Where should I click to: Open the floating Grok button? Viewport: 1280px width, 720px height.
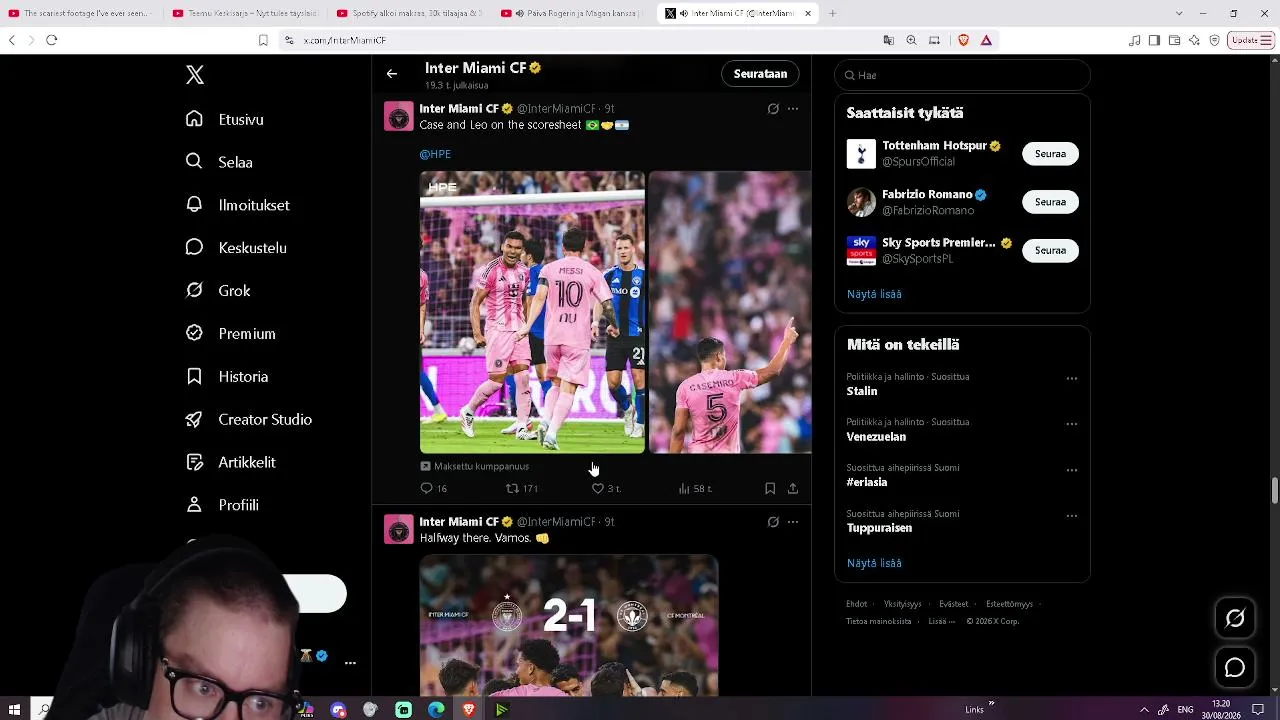tap(1235, 618)
